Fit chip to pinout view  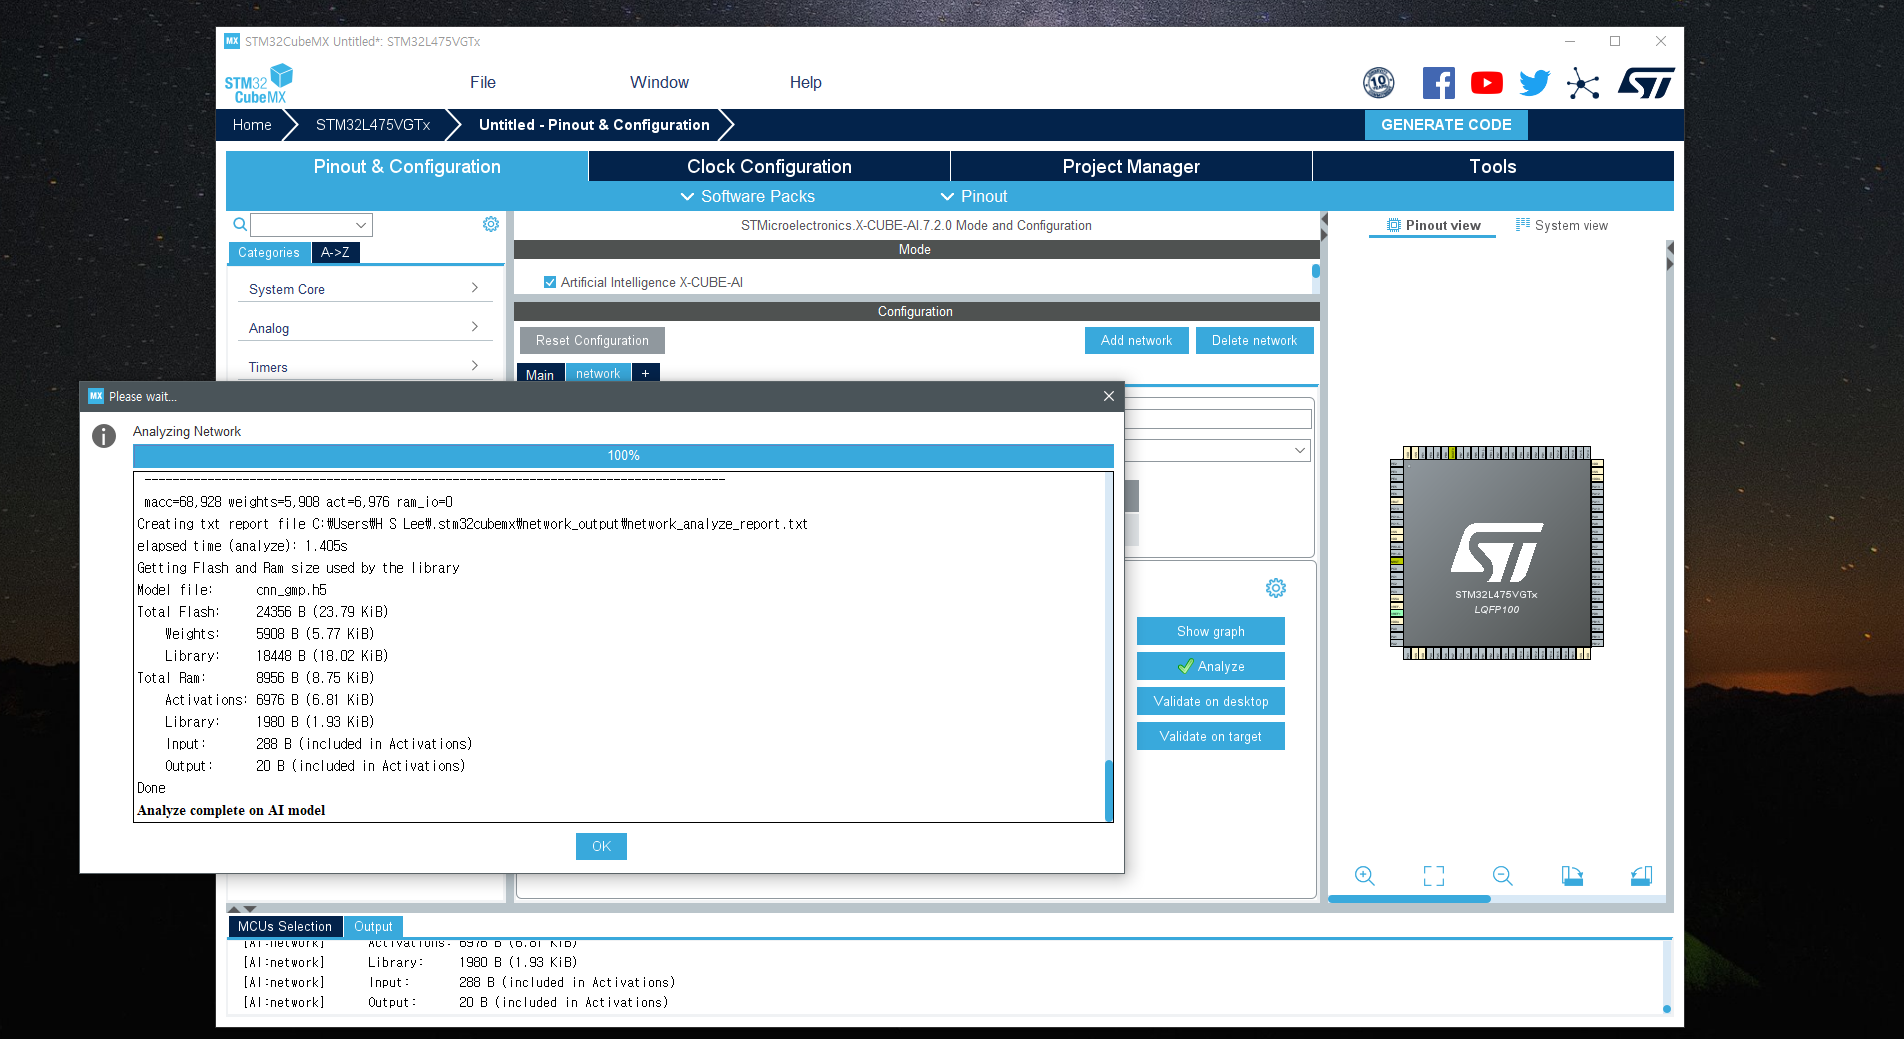tap(1434, 876)
